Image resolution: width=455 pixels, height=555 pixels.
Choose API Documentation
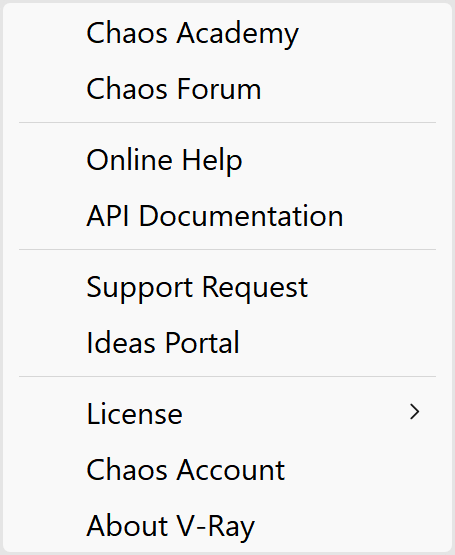pyautogui.click(x=227, y=216)
